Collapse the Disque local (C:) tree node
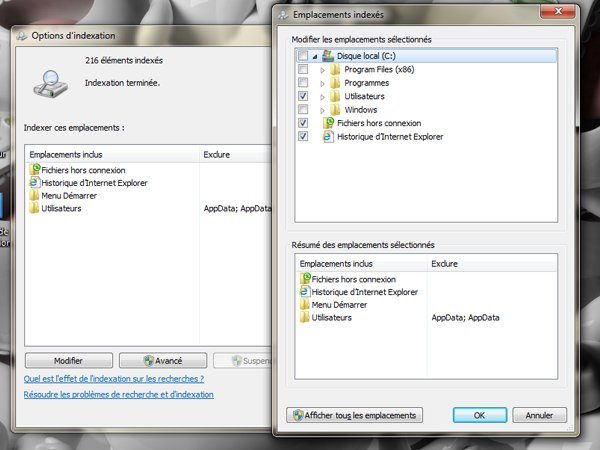Screen dimensions: 600x450 [315, 57]
